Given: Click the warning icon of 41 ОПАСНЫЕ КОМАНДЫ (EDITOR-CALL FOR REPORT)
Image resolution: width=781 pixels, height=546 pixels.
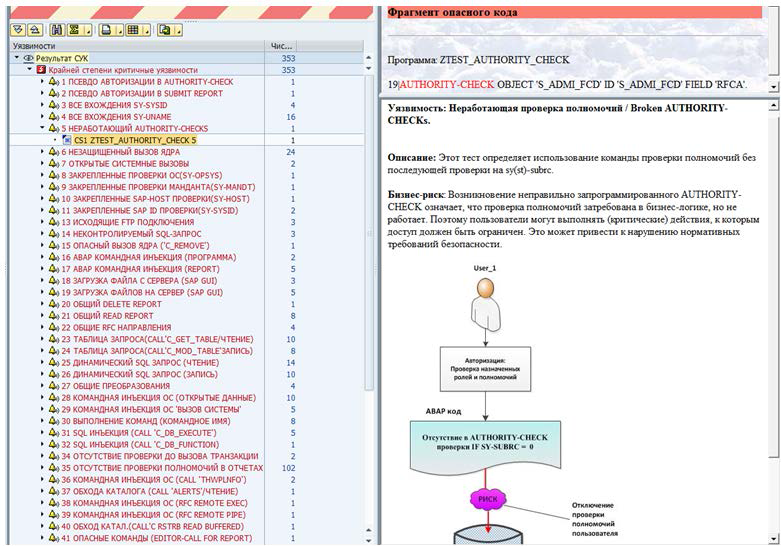Looking at the screenshot, I should click(x=54, y=538).
